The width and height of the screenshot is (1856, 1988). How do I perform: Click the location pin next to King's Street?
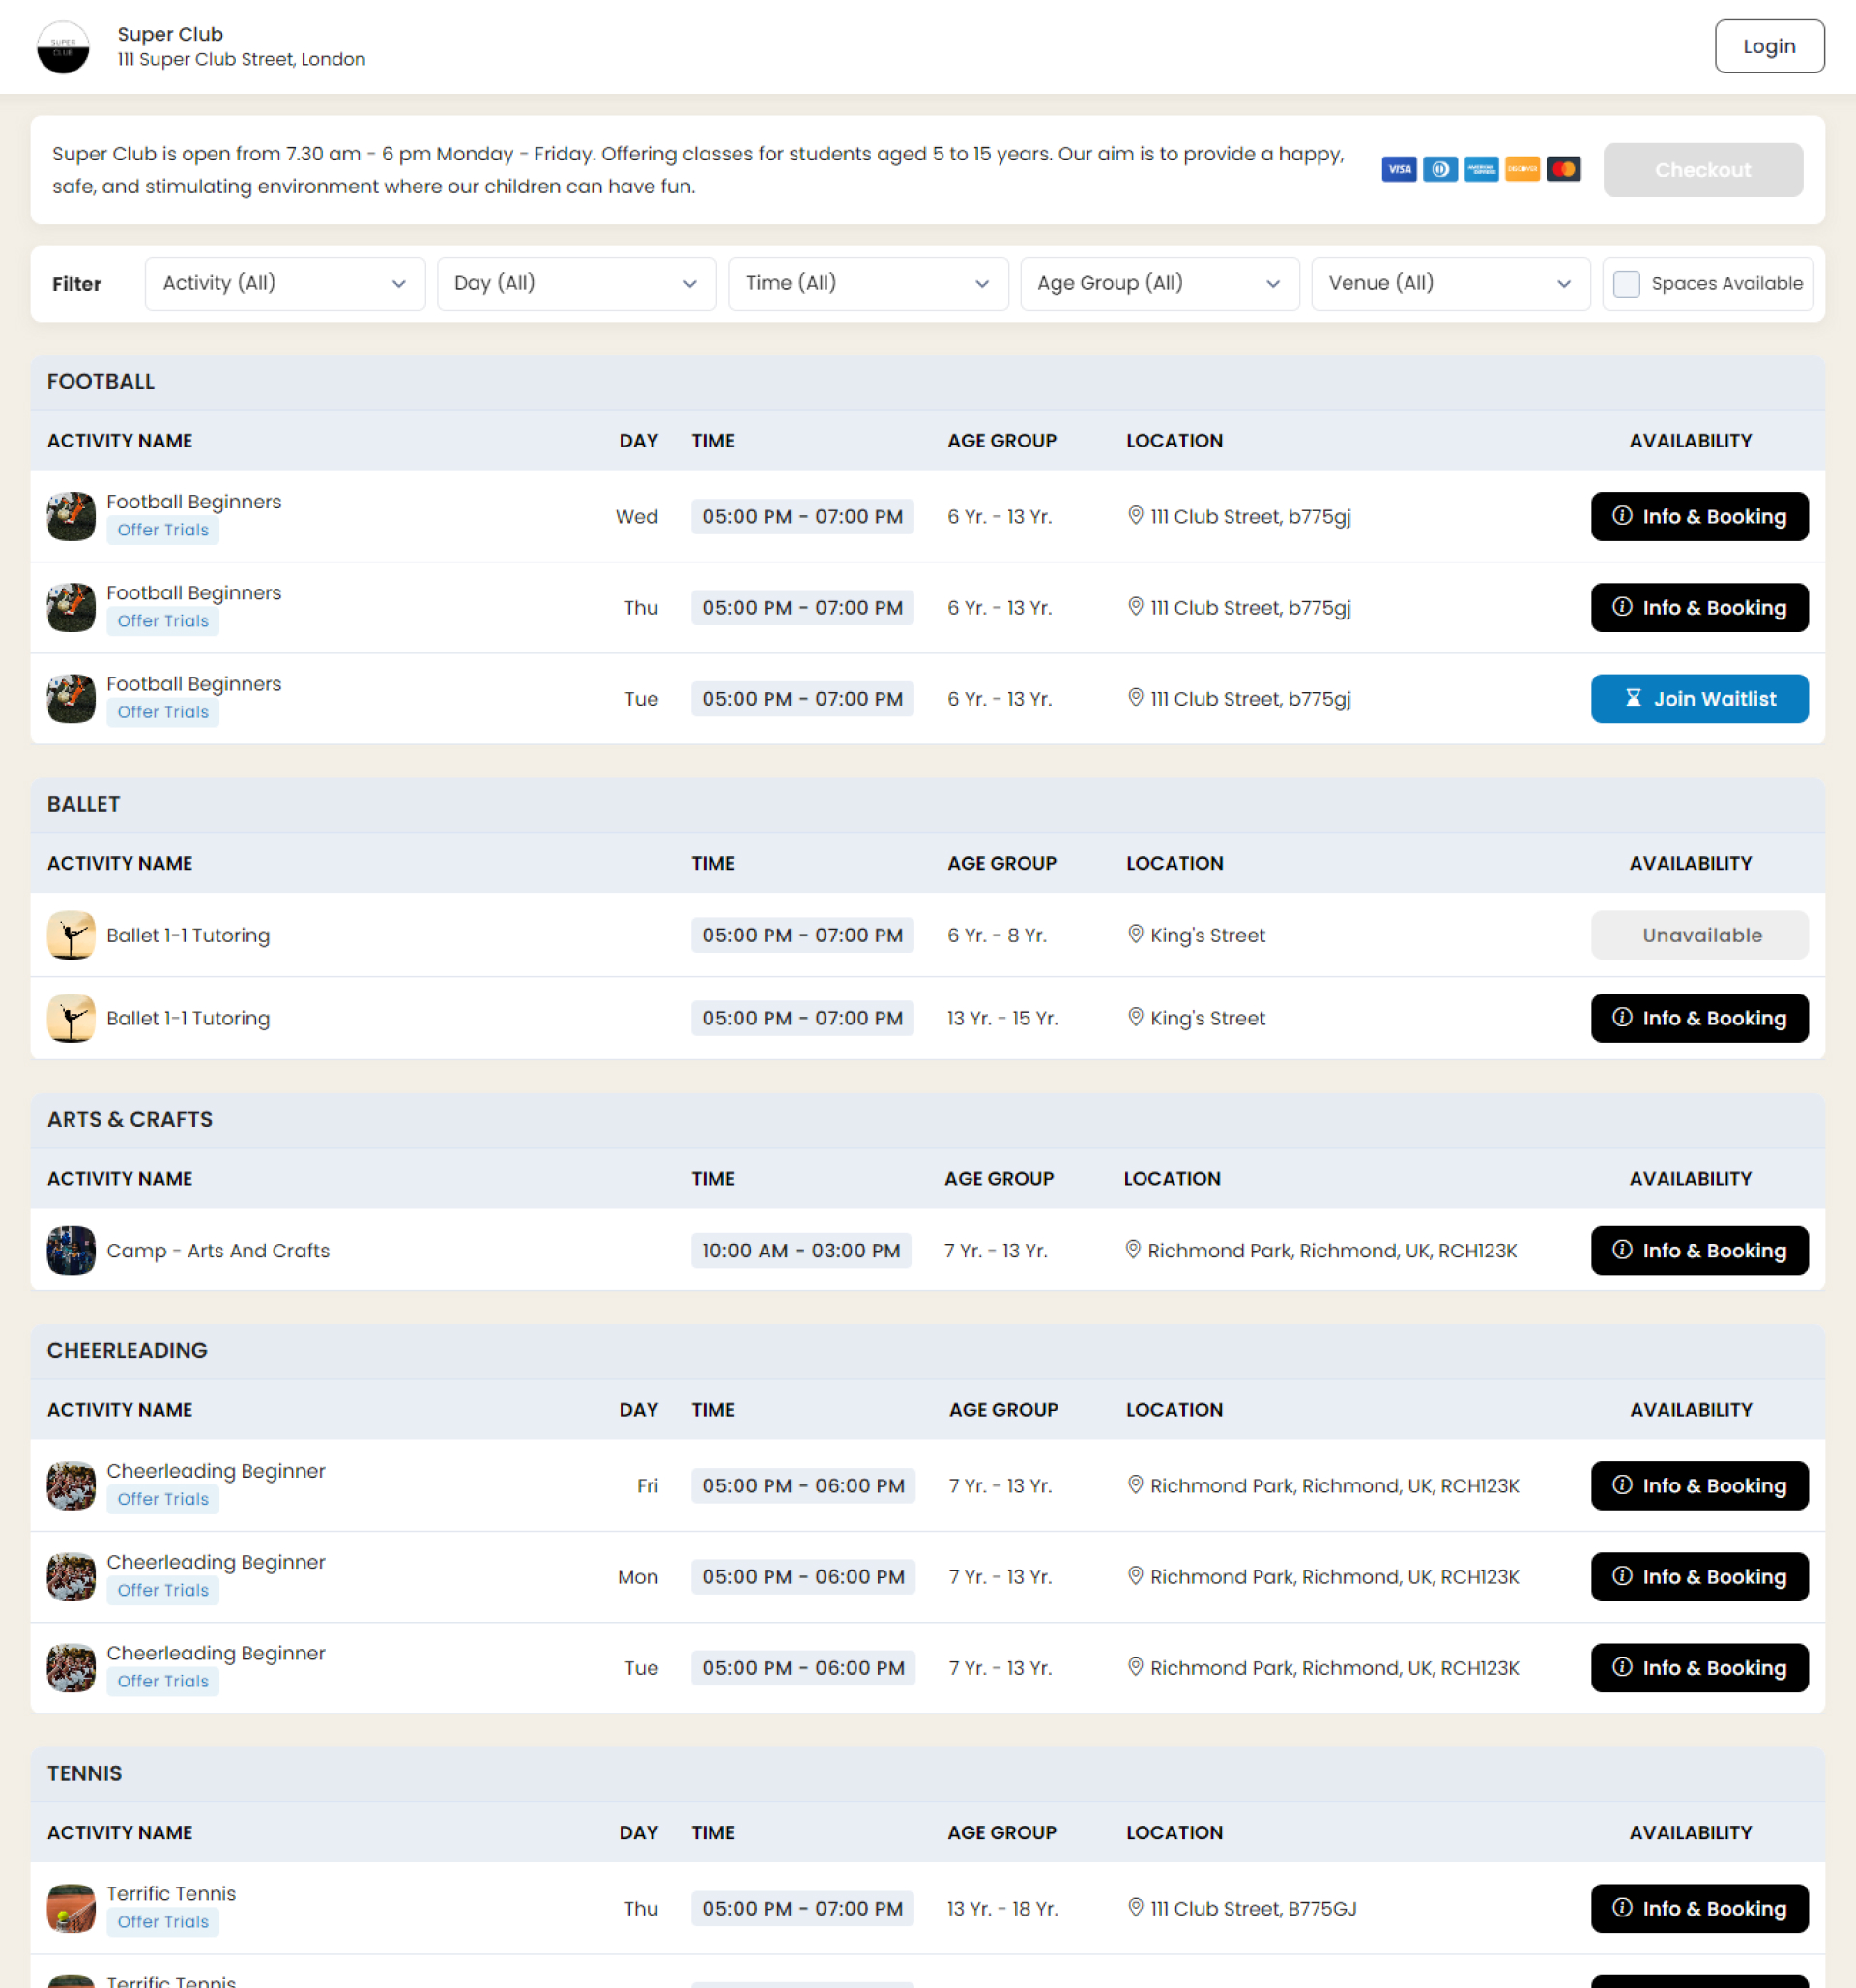(x=1136, y=934)
